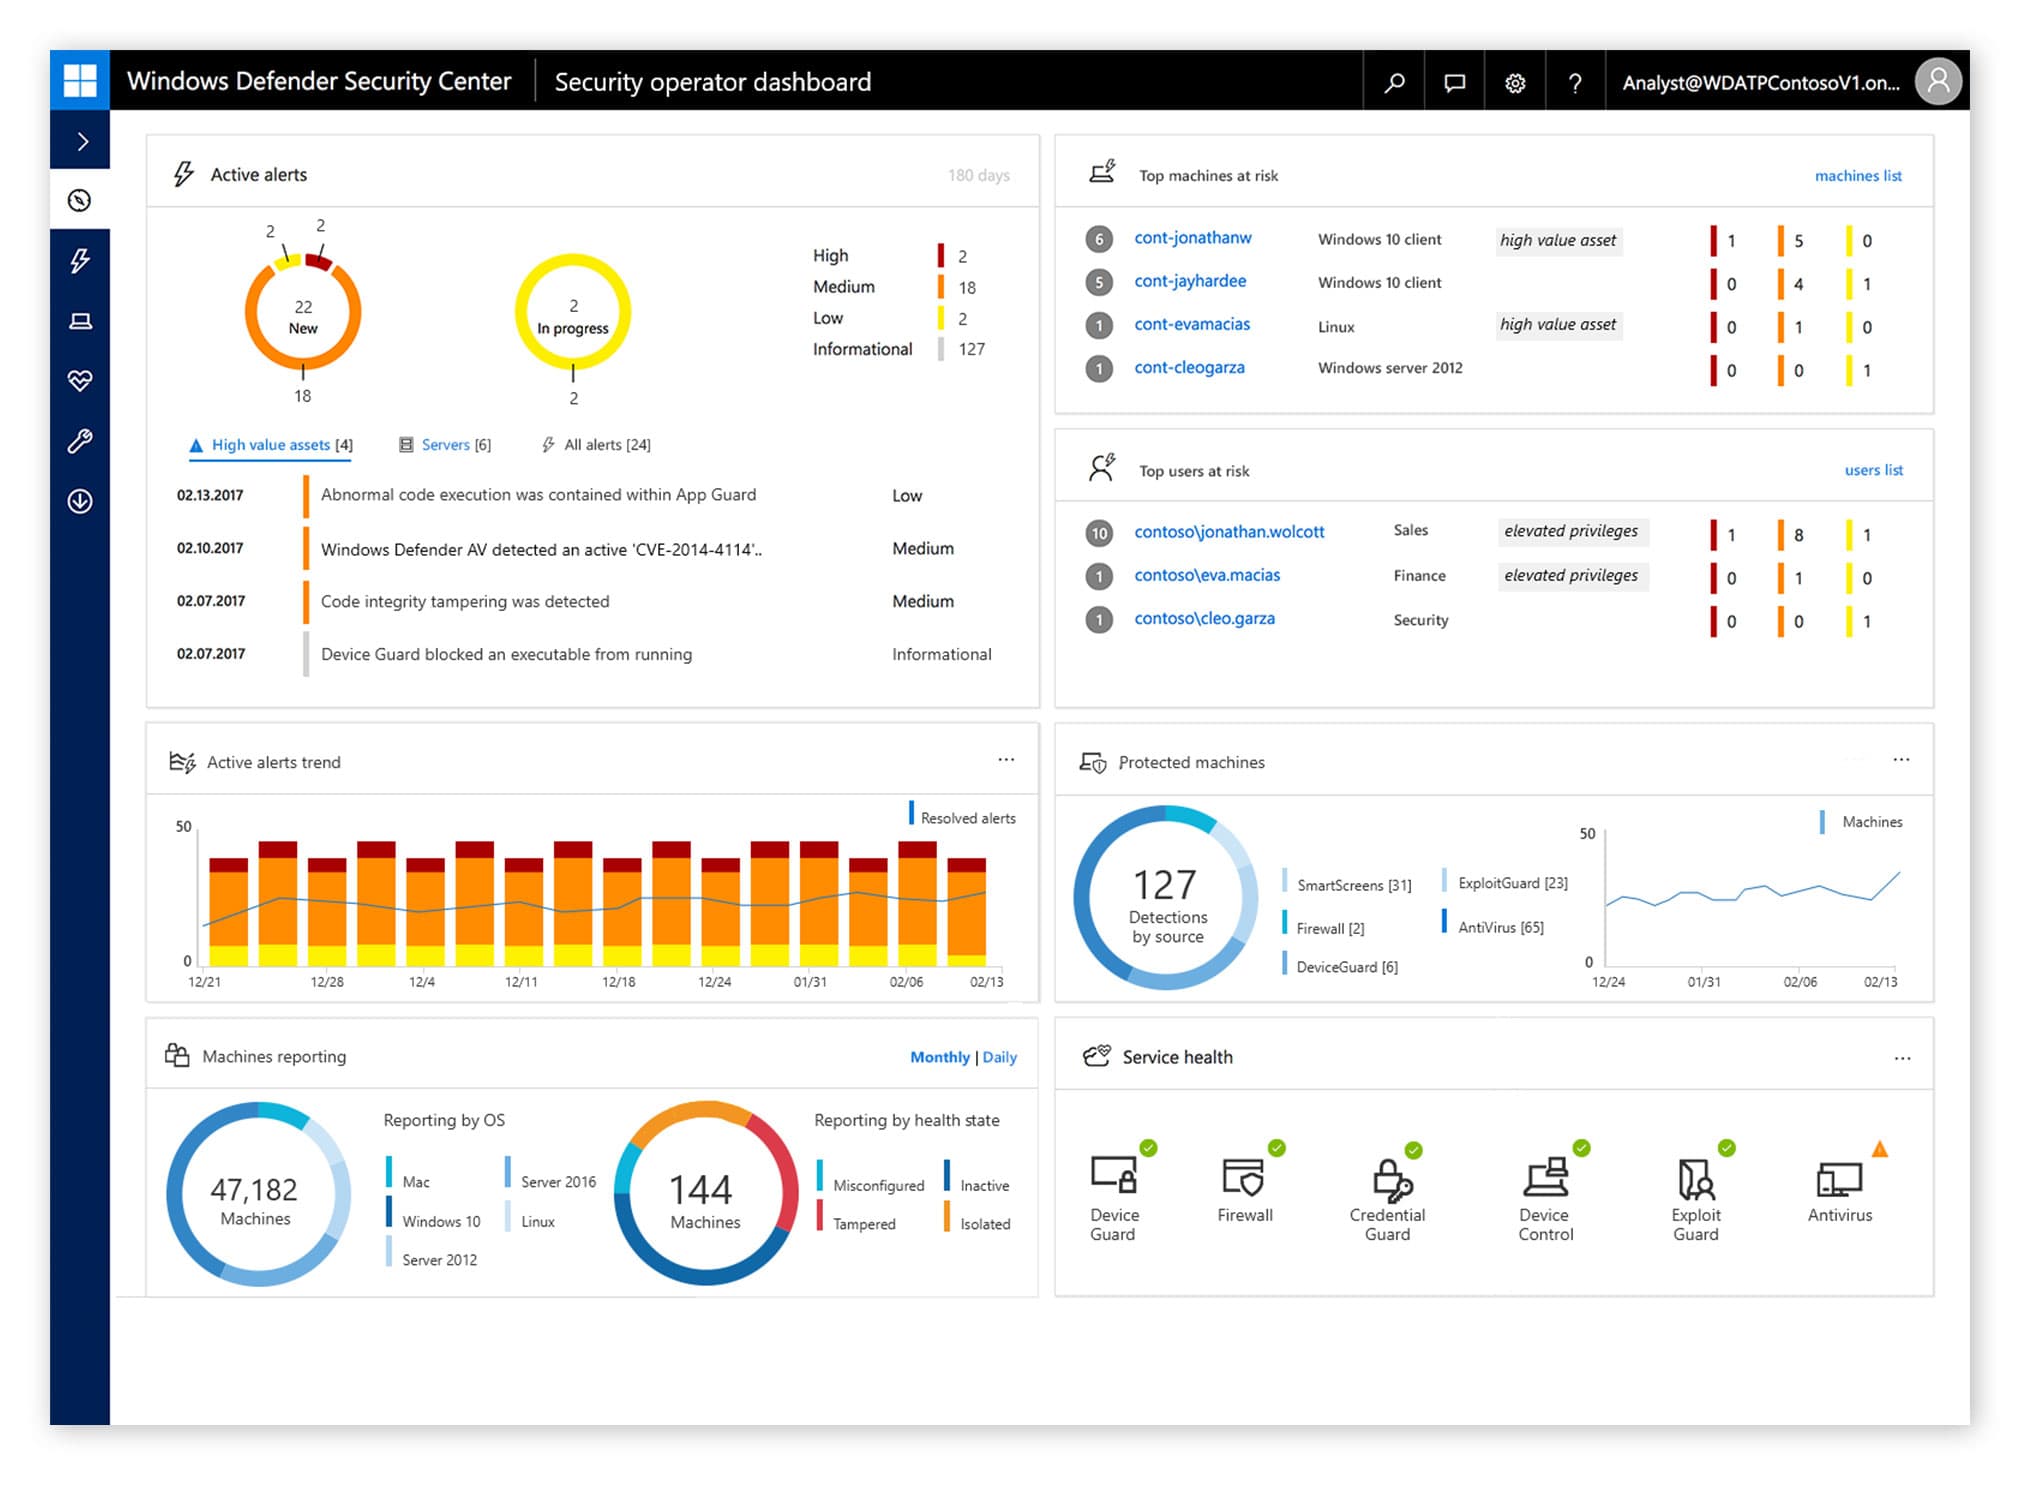The height and width of the screenshot is (1500, 2020).
Task: Click the analyst profile avatar in top bar
Action: [x=1938, y=81]
